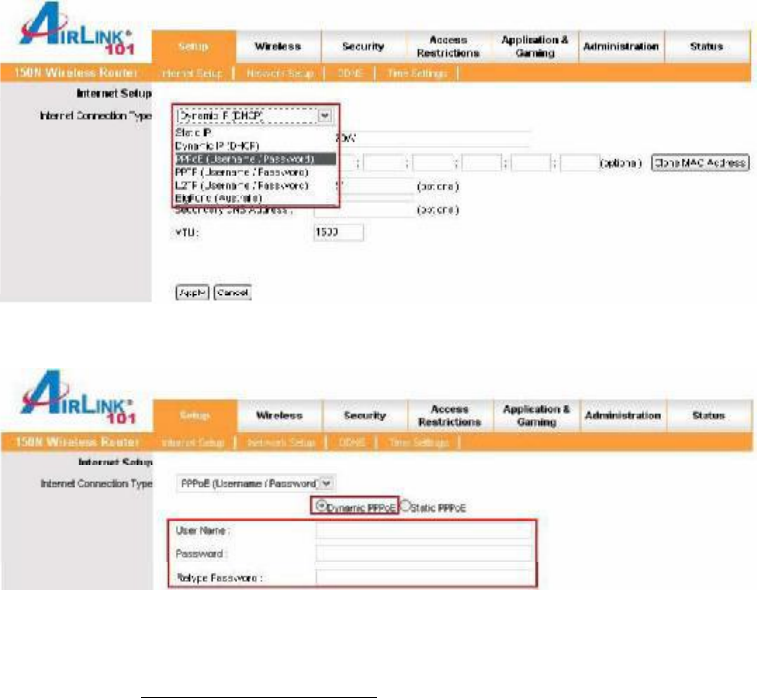Open Access Restrictions tab on the PPPoE page
The width and height of the screenshot is (757, 698).
click(x=450, y=415)
